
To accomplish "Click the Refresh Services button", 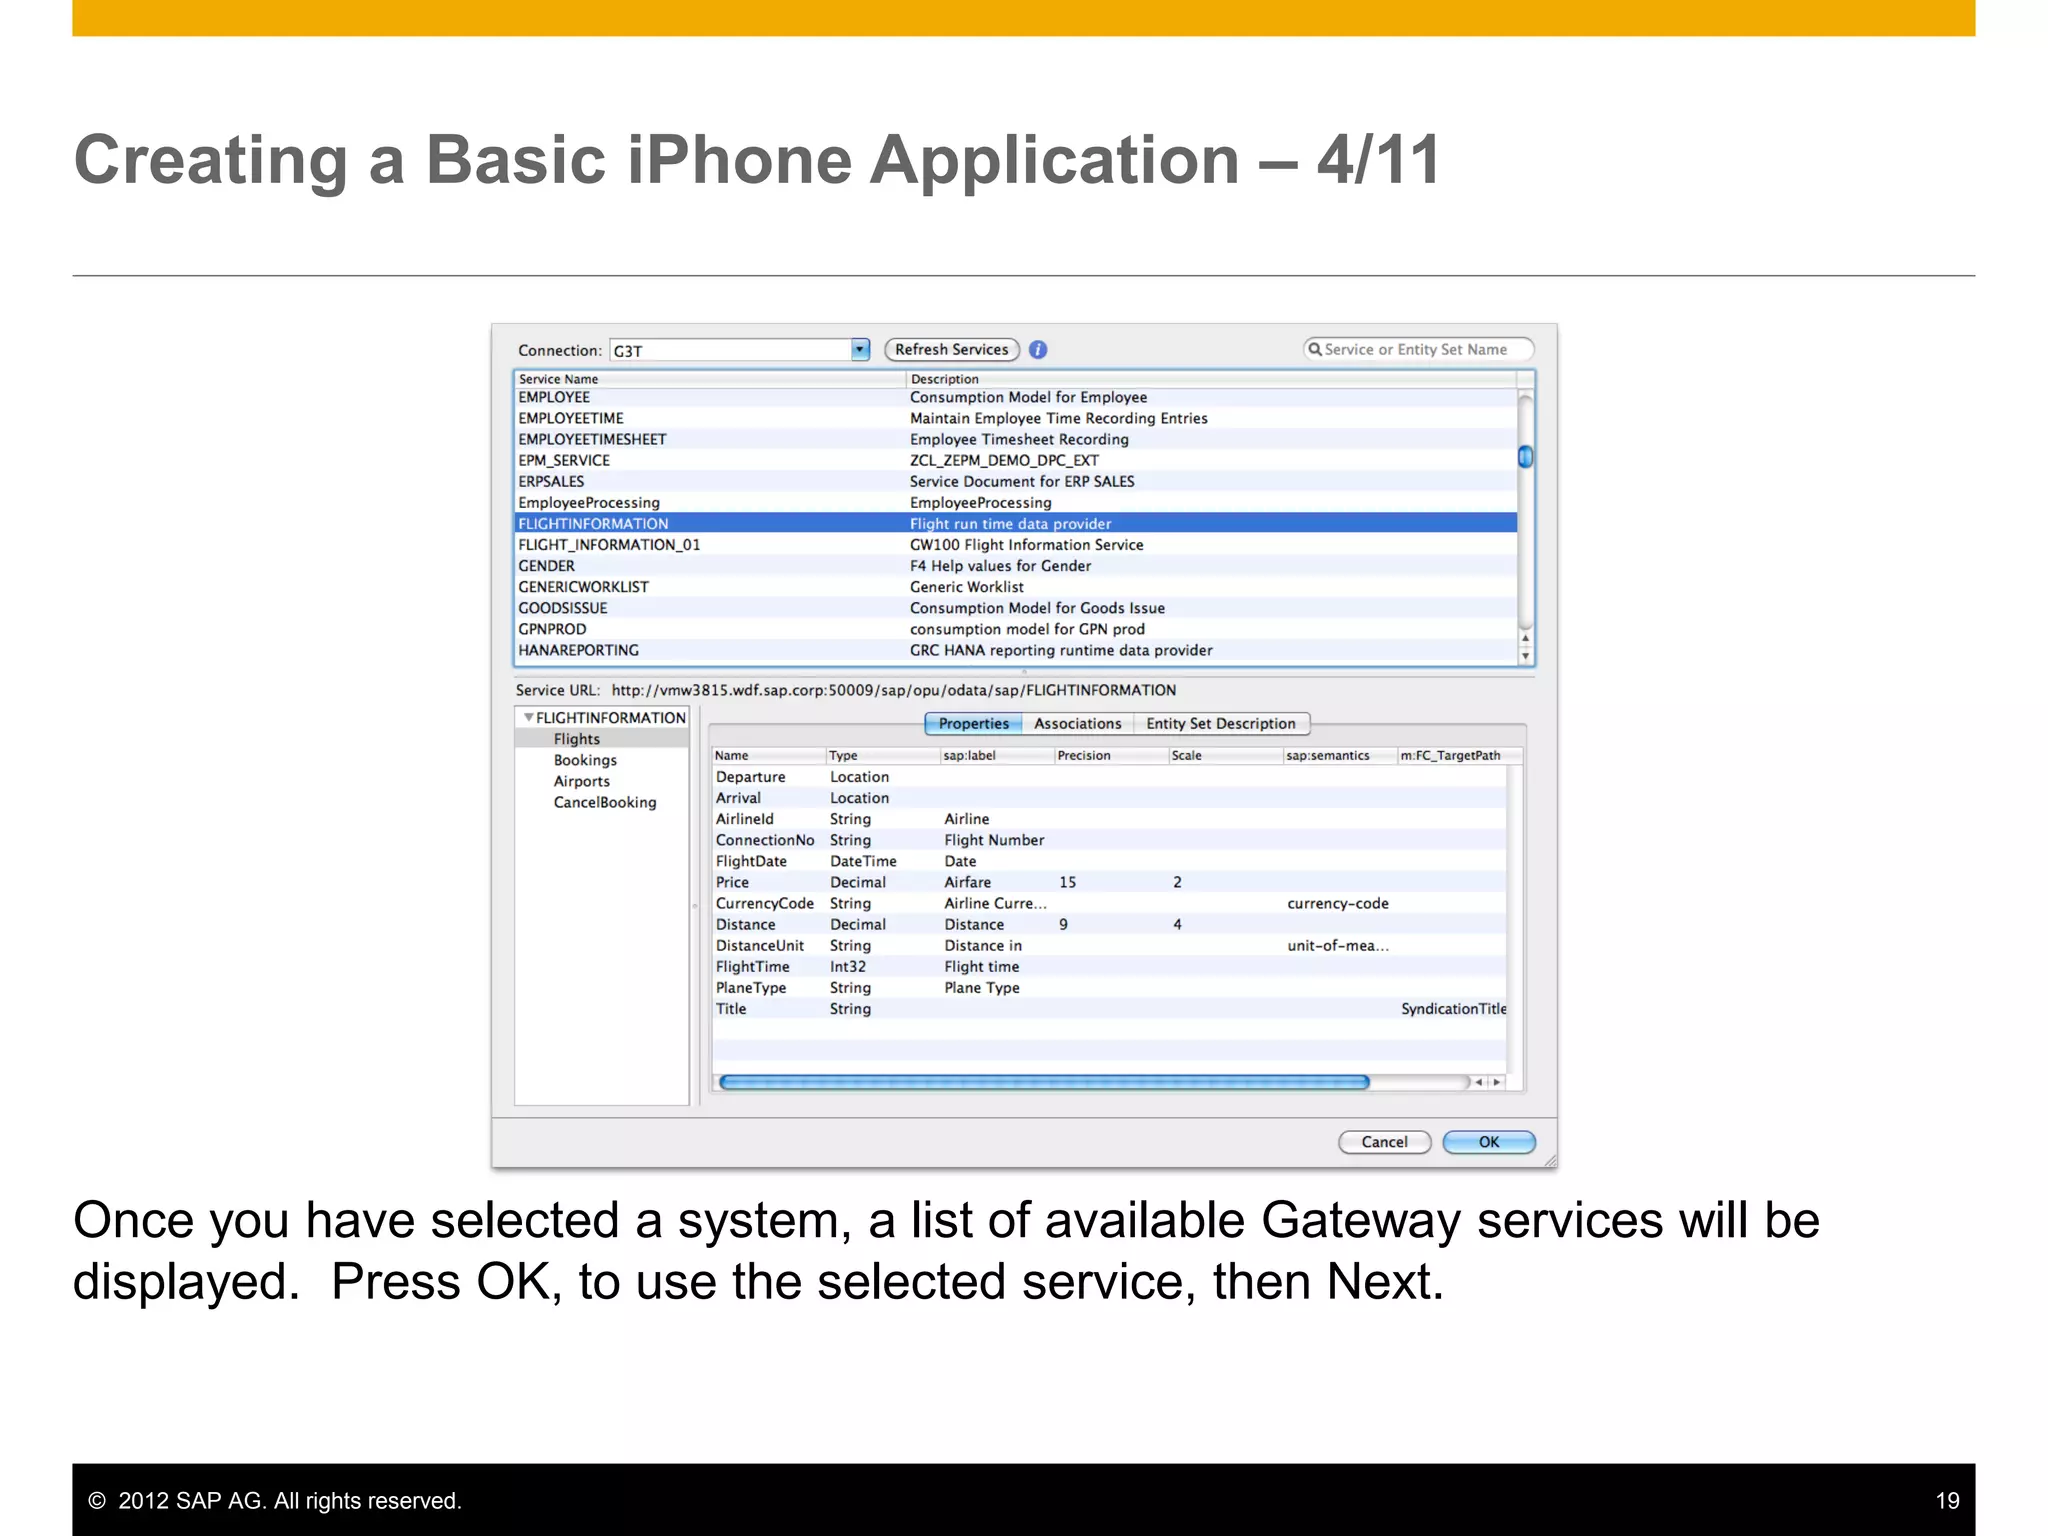I will (x=952, y=350).
